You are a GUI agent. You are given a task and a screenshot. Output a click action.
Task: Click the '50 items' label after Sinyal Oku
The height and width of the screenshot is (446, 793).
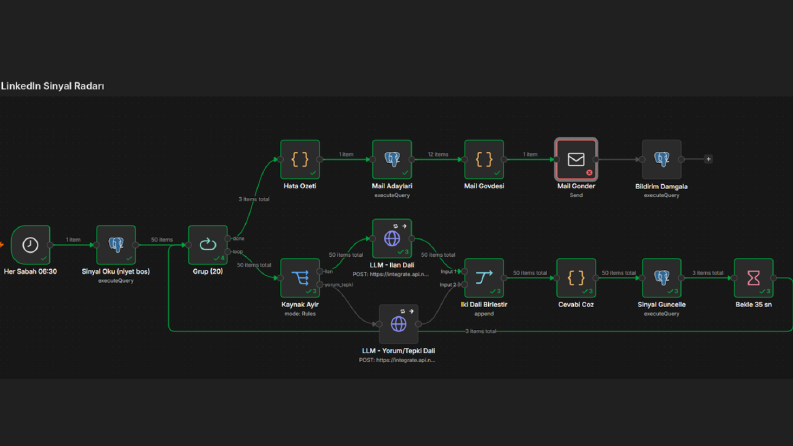click(x=162, y=240)
